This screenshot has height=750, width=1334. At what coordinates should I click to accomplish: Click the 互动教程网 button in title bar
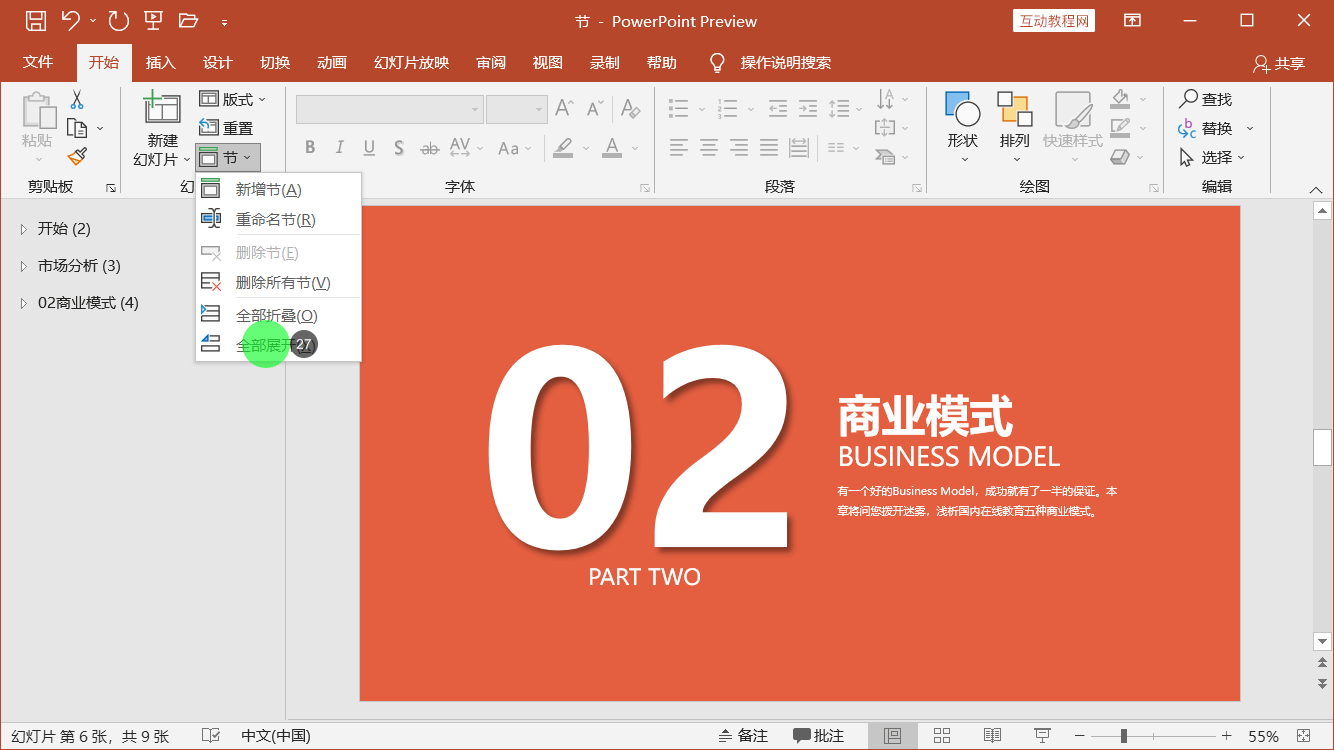[x=1054, y=21]
